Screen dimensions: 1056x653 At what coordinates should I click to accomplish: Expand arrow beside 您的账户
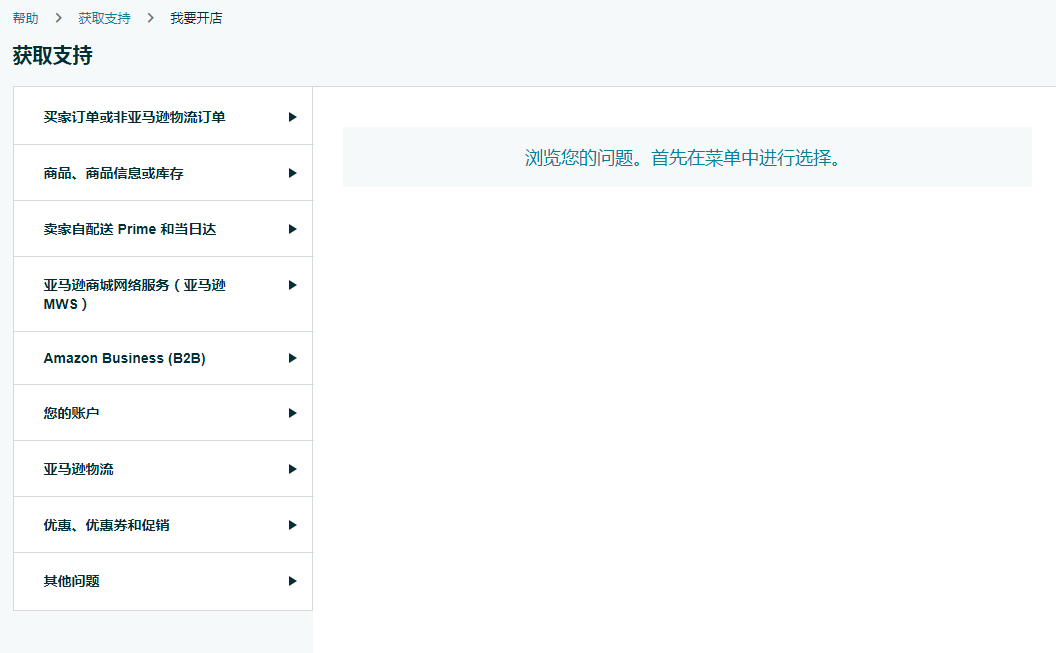click(x=292, y=413)
